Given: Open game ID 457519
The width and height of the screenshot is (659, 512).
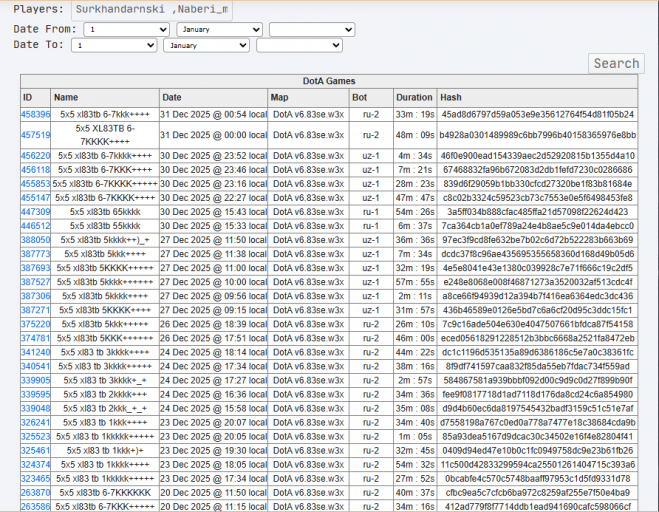Looking at the screenshot, I should pyautogui.click(x=35, y=135).
